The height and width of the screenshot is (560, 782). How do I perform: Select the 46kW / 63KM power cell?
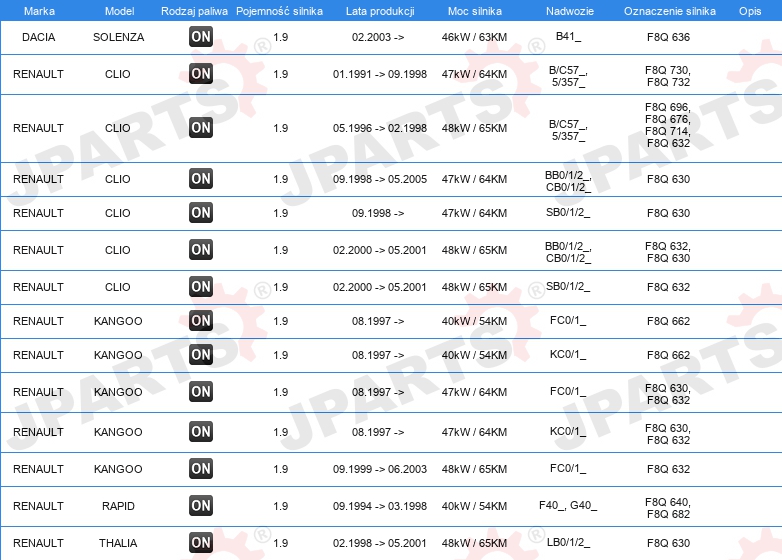pos(474,37)
